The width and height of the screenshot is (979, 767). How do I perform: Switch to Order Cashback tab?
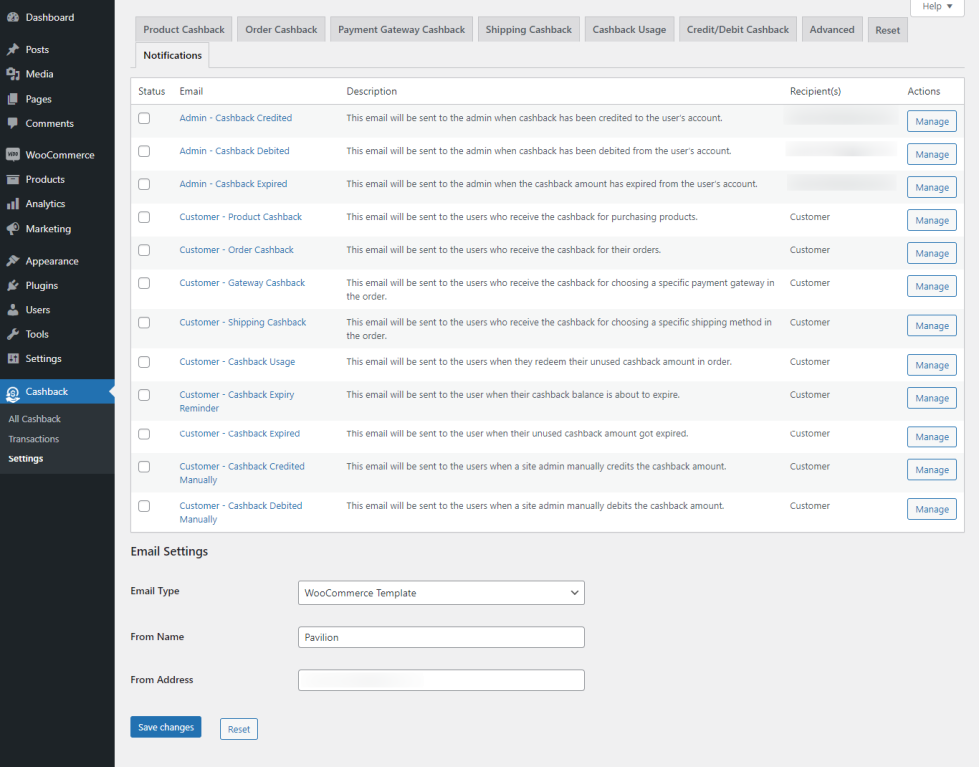click(281, 29)
